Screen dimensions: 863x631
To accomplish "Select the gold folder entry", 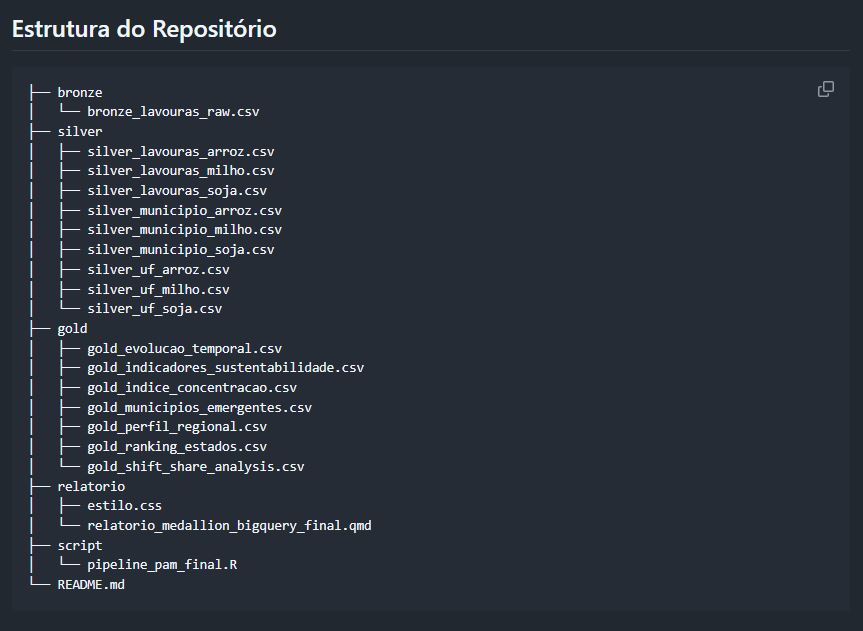I will (72, 328).
